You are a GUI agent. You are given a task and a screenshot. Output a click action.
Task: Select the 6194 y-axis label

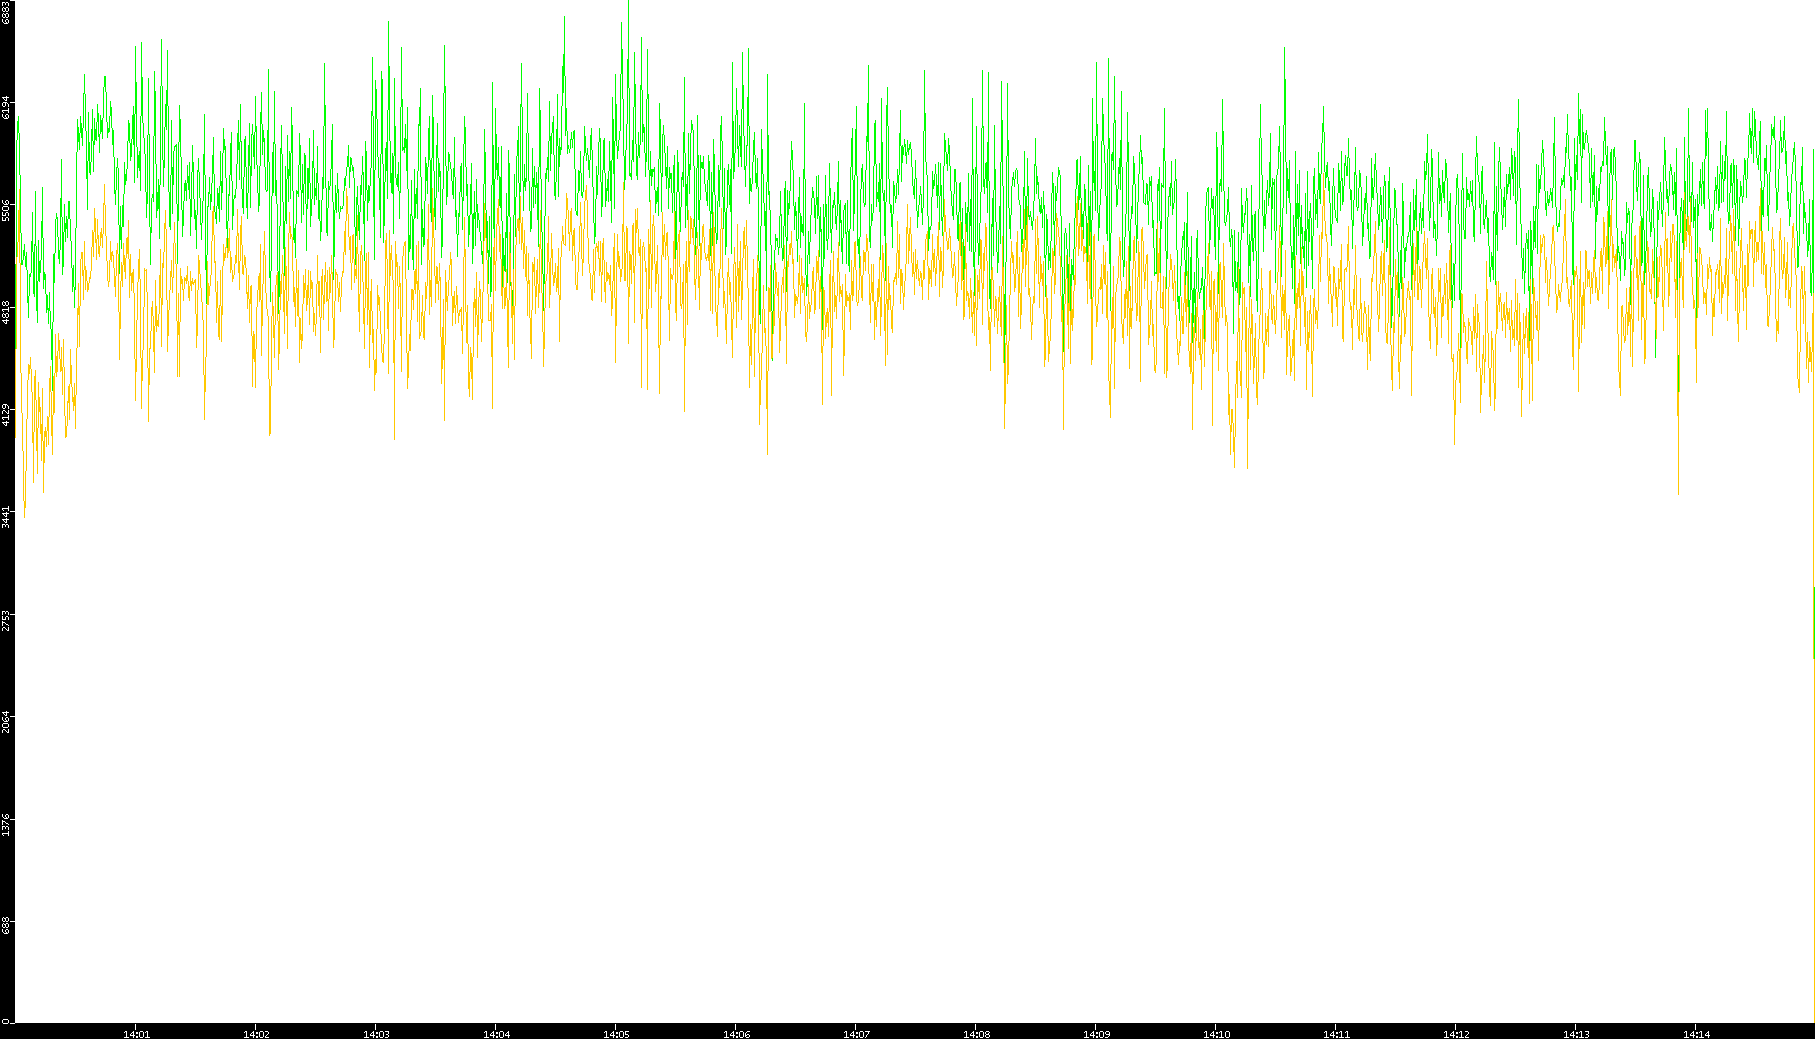click(7, 108)
